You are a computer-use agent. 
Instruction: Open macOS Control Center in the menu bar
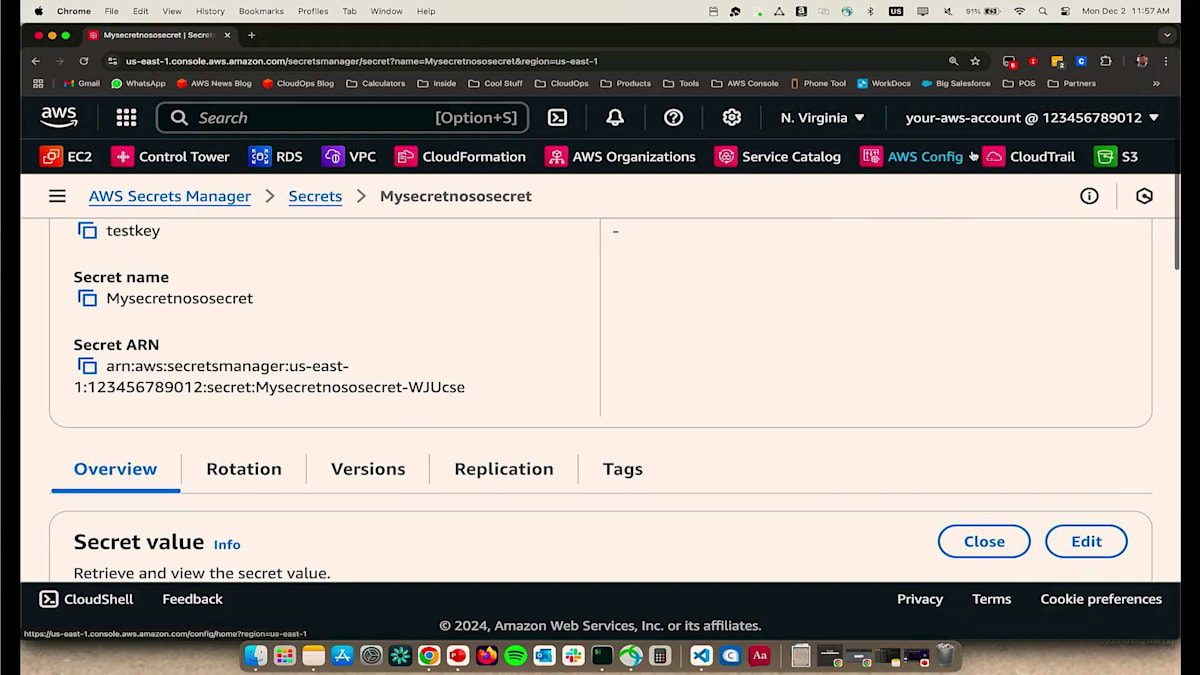1065,11
